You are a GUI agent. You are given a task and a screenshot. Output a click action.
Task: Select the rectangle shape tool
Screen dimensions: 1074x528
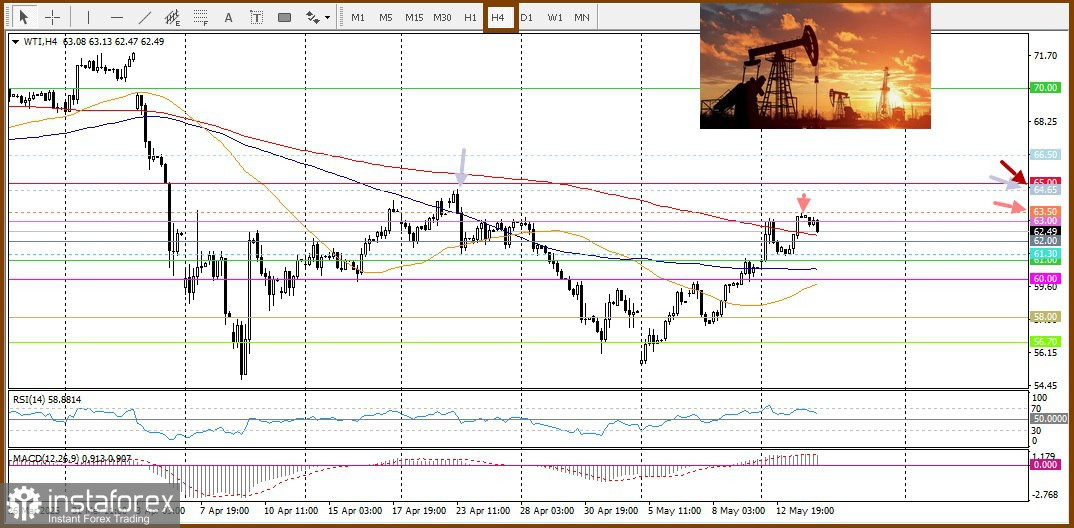(x=284, y=17)
